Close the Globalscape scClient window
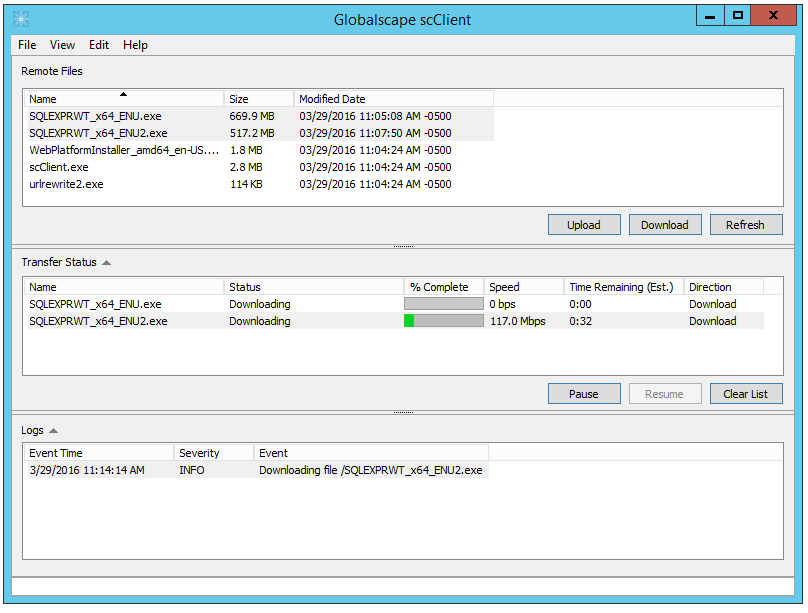 click(773, 15)
